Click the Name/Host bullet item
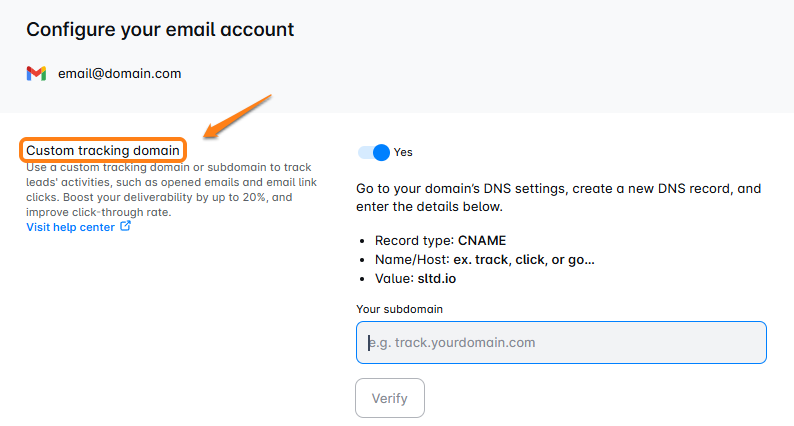 click(x=484, y=260)
